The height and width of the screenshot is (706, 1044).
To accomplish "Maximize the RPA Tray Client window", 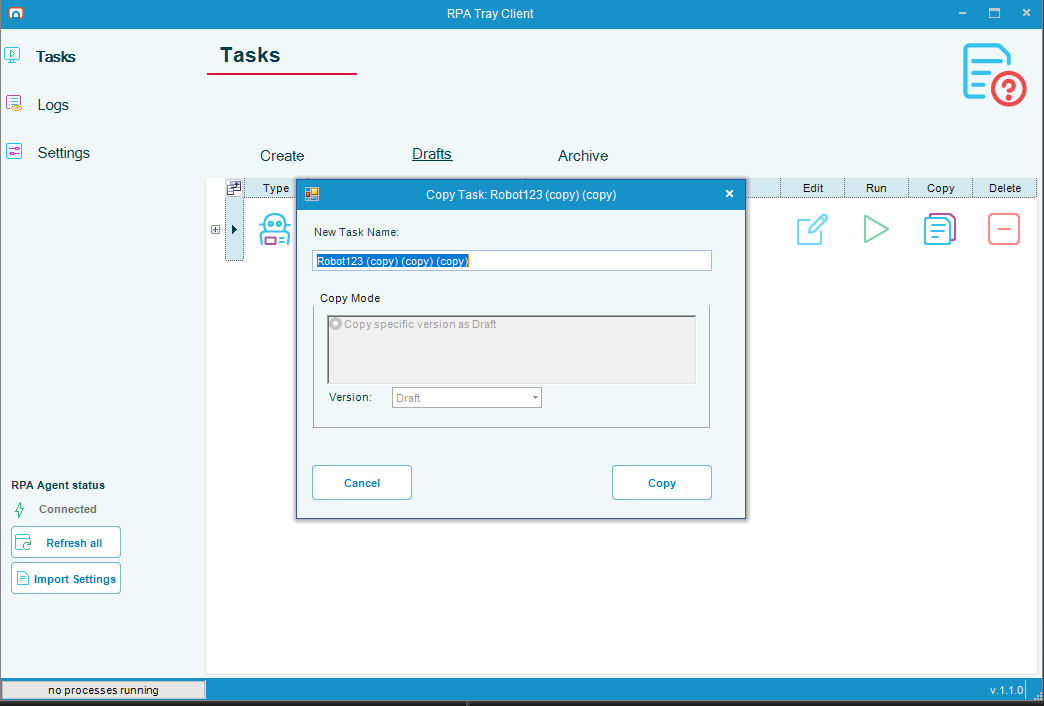I will point(994,13).
